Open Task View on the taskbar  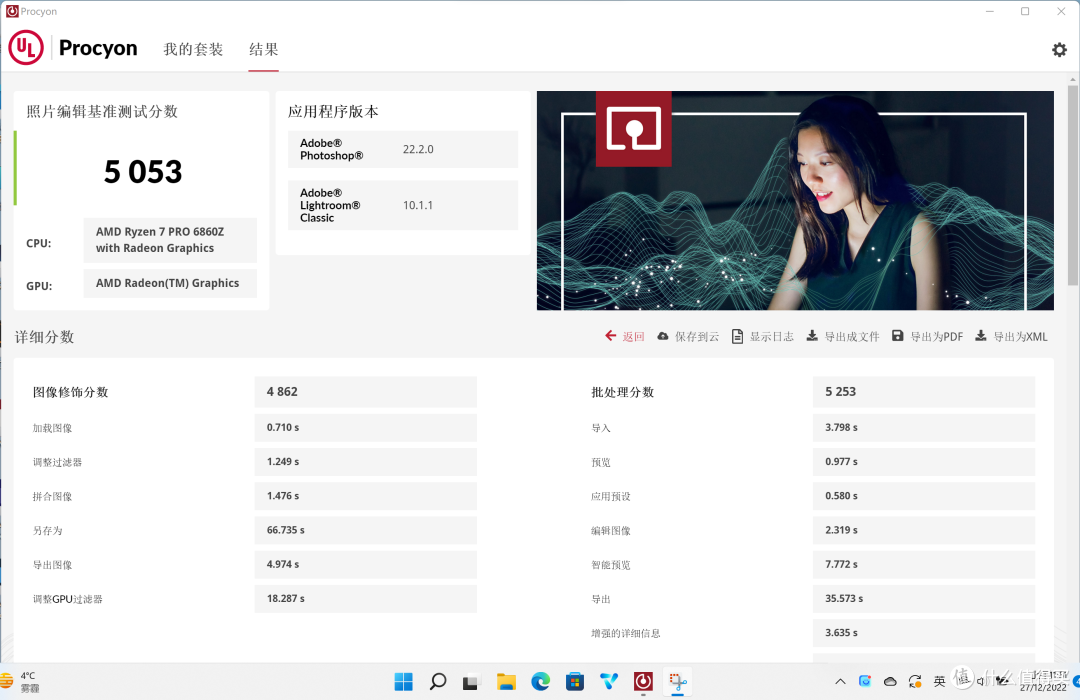pos(471,682)
